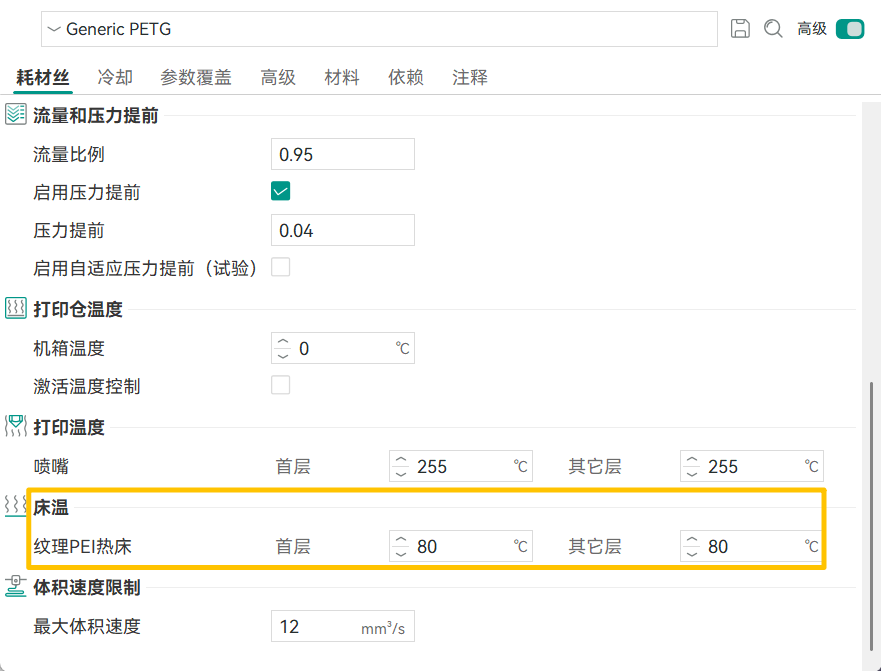Click the 打印温度 nozzle section icon
Viewport: 881px width, 671px height.
pyautogui.click(x=16, y=427)
